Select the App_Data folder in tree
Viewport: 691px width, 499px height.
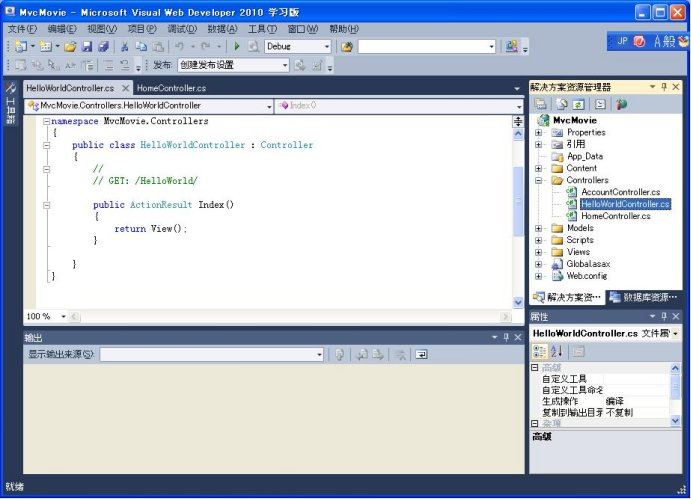point(584,156)
